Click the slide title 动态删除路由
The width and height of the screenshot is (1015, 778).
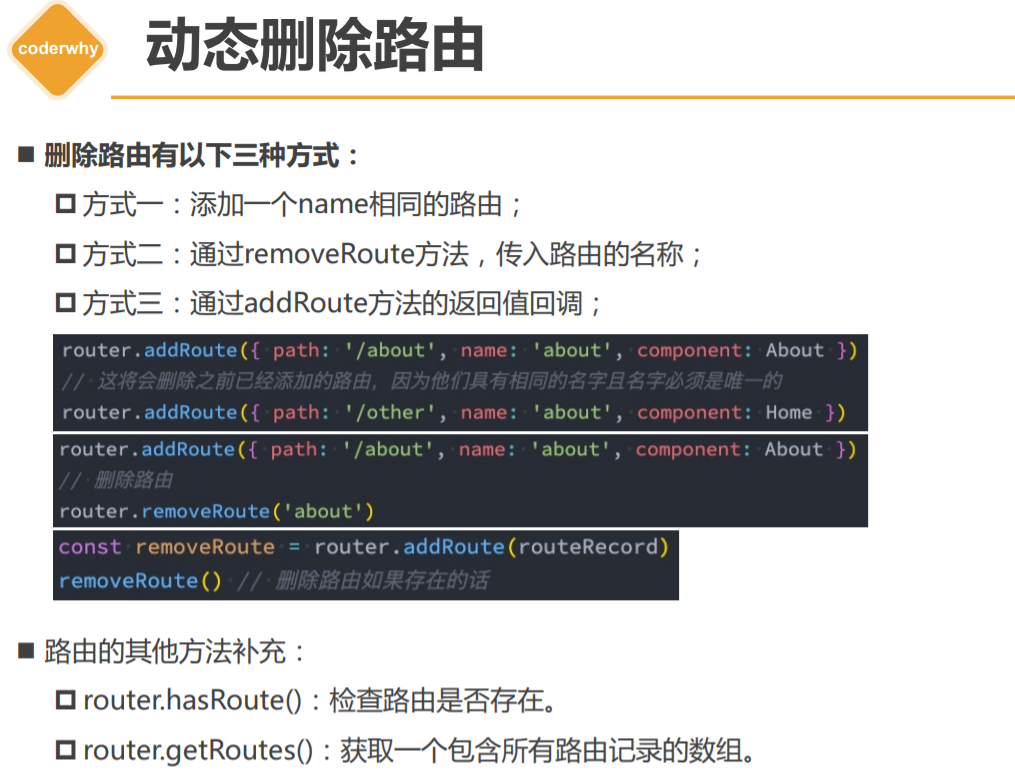tap(315, 45)
